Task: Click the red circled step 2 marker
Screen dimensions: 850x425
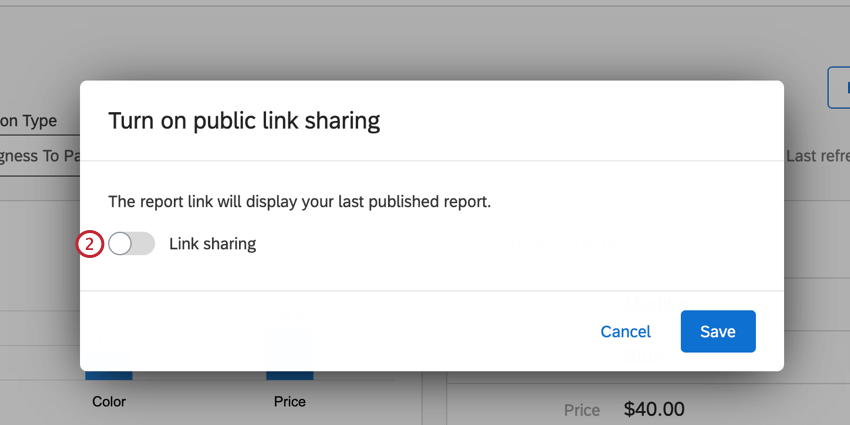Action: click(x=89, y=244)
